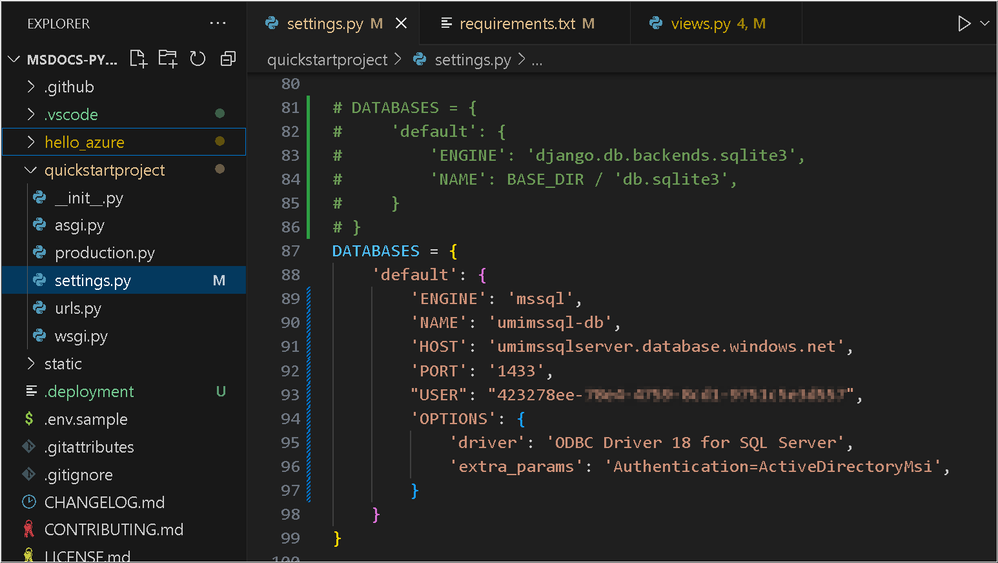Image resolution: width=998 pixels, height=563 pixels.
Task: Open .gitignore file
Action: [x=123, y=475]
